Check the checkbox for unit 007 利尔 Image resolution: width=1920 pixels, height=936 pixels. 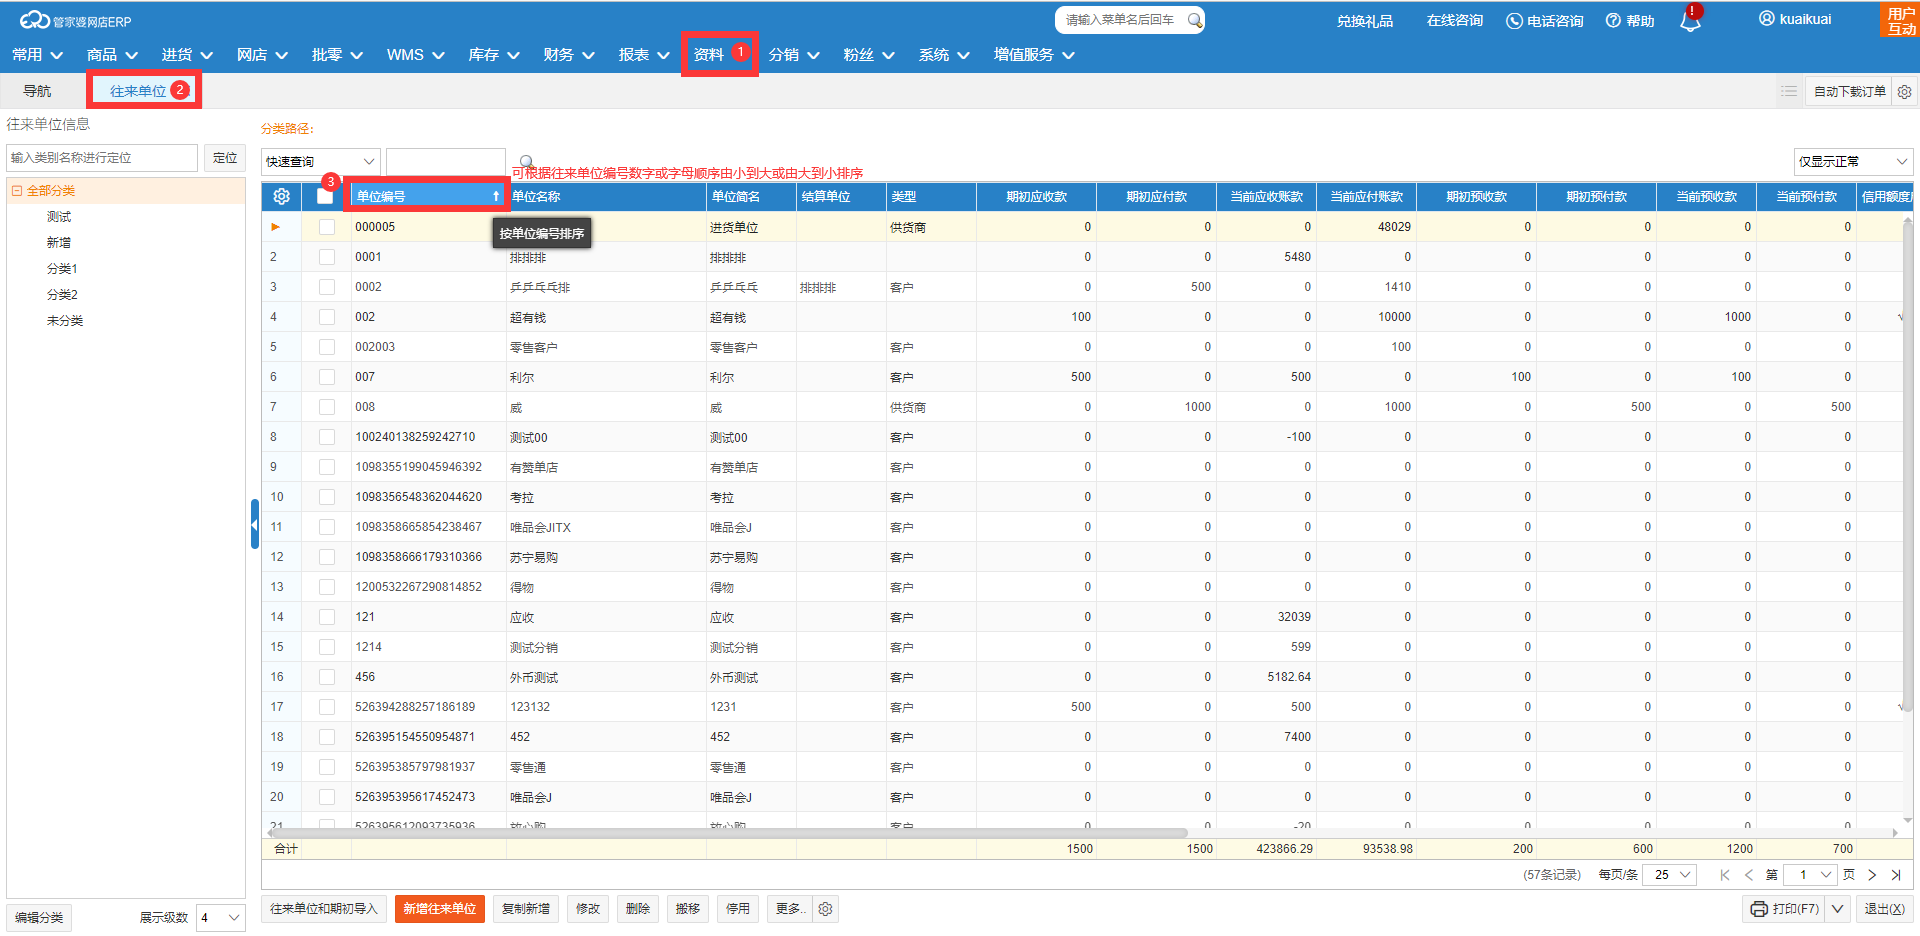327,377
